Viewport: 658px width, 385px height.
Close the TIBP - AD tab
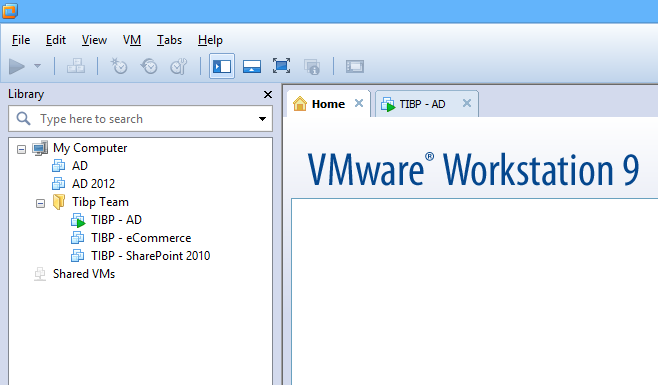467,103
